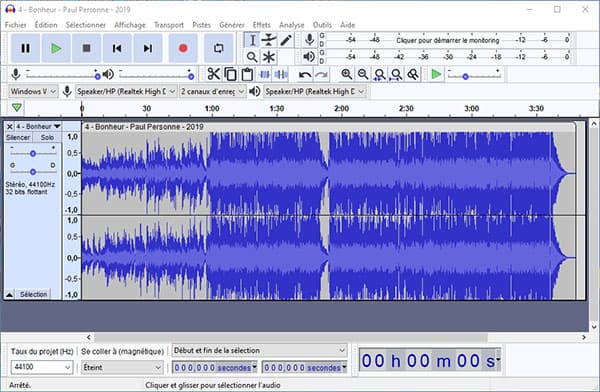Open the Windows audio host dropdown
This screenshot has width=600, height=392.
point(33,91)
